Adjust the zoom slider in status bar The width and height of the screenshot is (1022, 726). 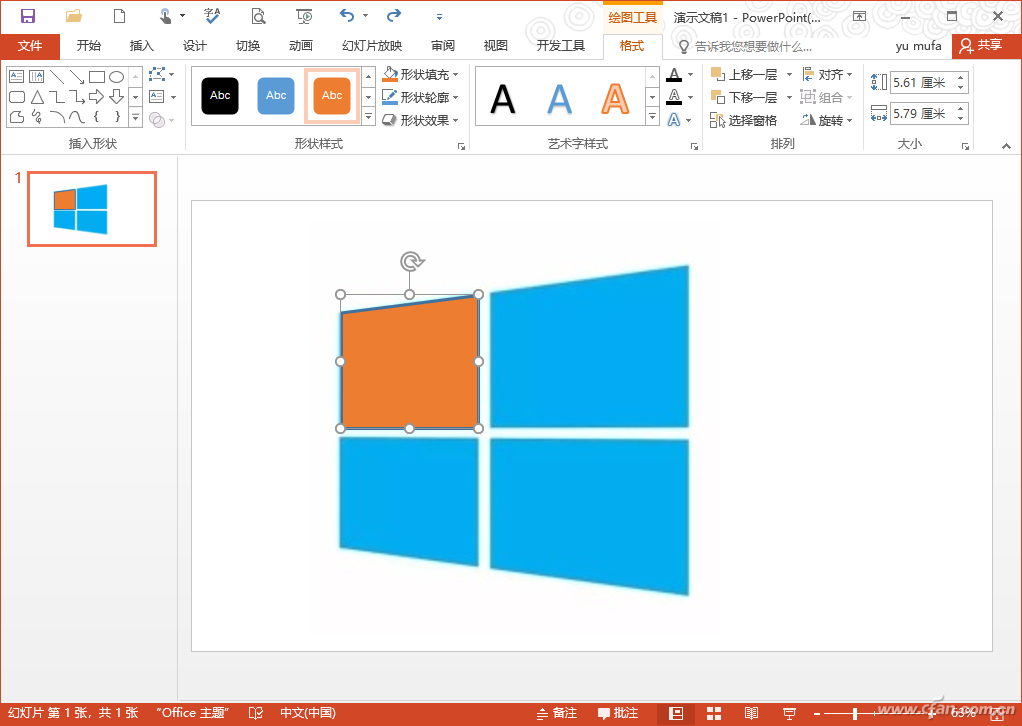pos(855,714)
